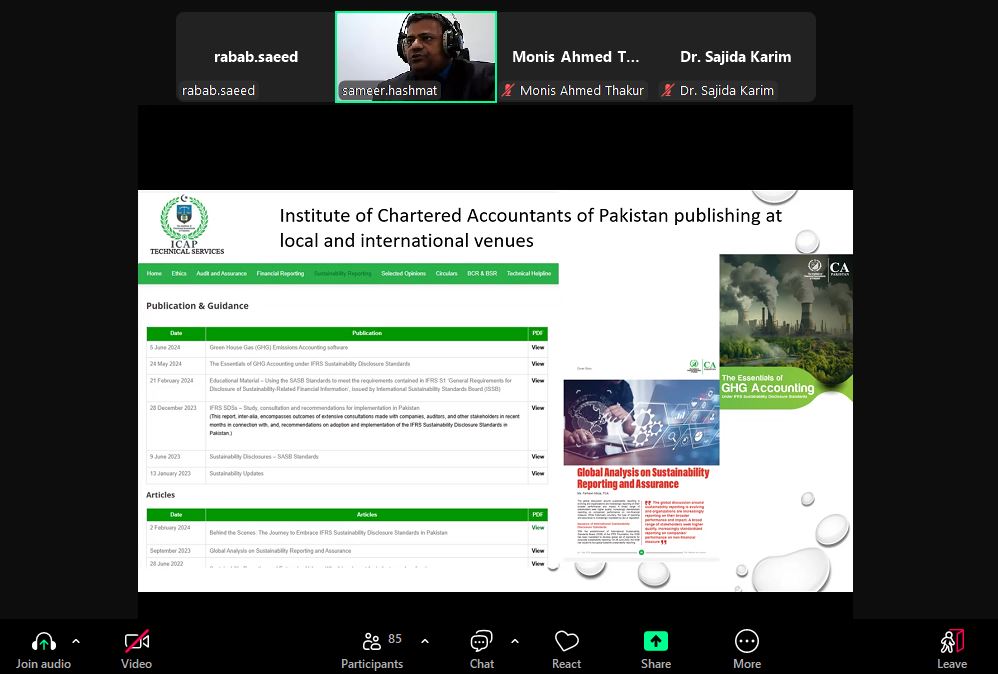The height and width of the screenshot is (674, 998).
Task: Expand the Participants options chevron
Action: [425, 642]
